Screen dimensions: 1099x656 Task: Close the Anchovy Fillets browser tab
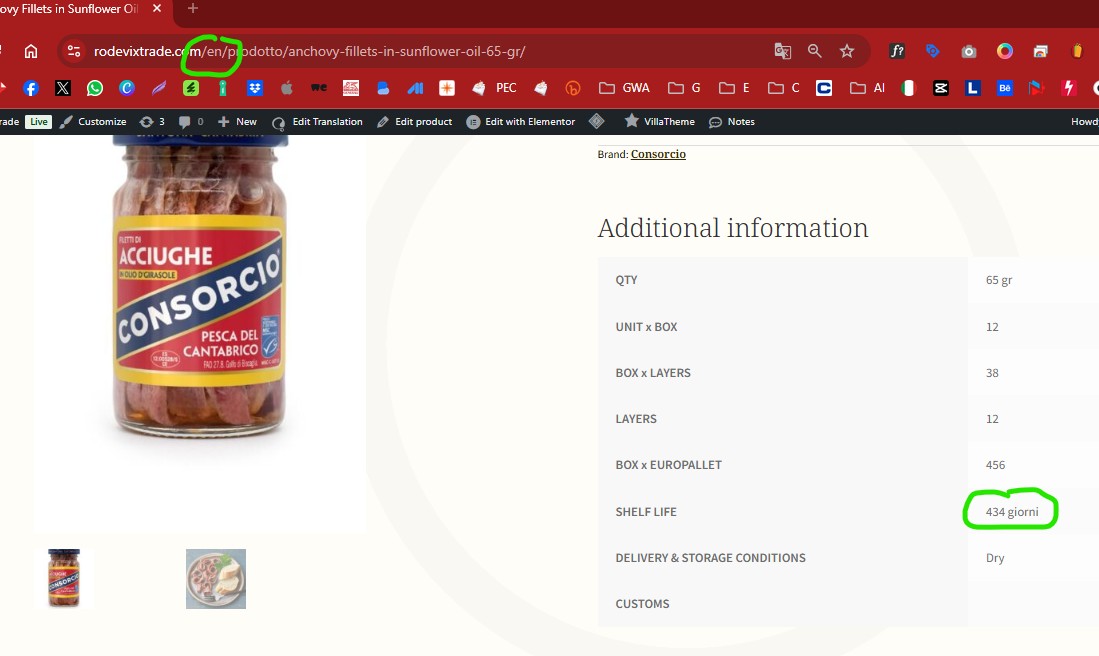(x=157, y=8)
